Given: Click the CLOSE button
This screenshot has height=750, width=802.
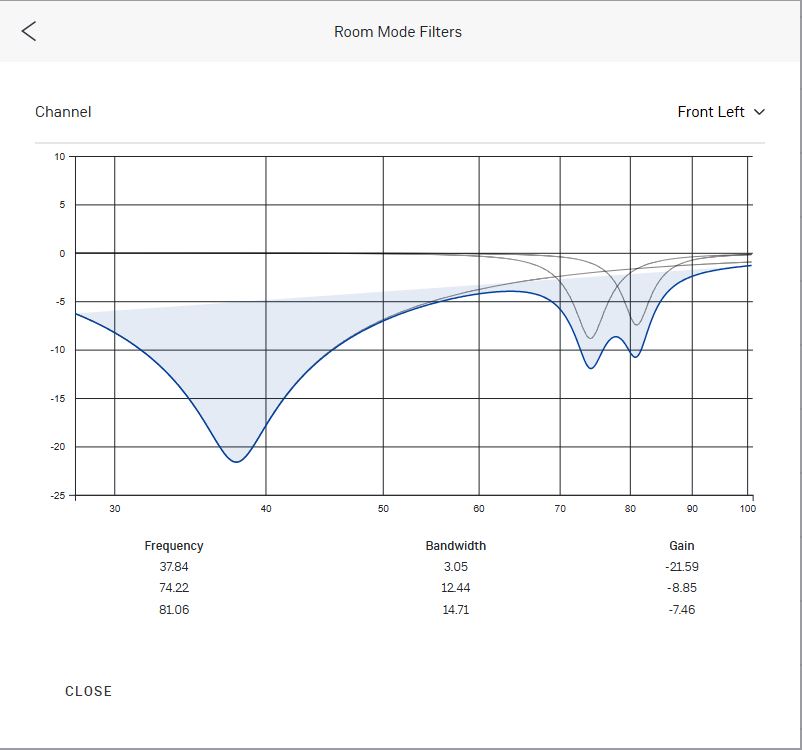Looking at the screenshot, I should point(88,691).
